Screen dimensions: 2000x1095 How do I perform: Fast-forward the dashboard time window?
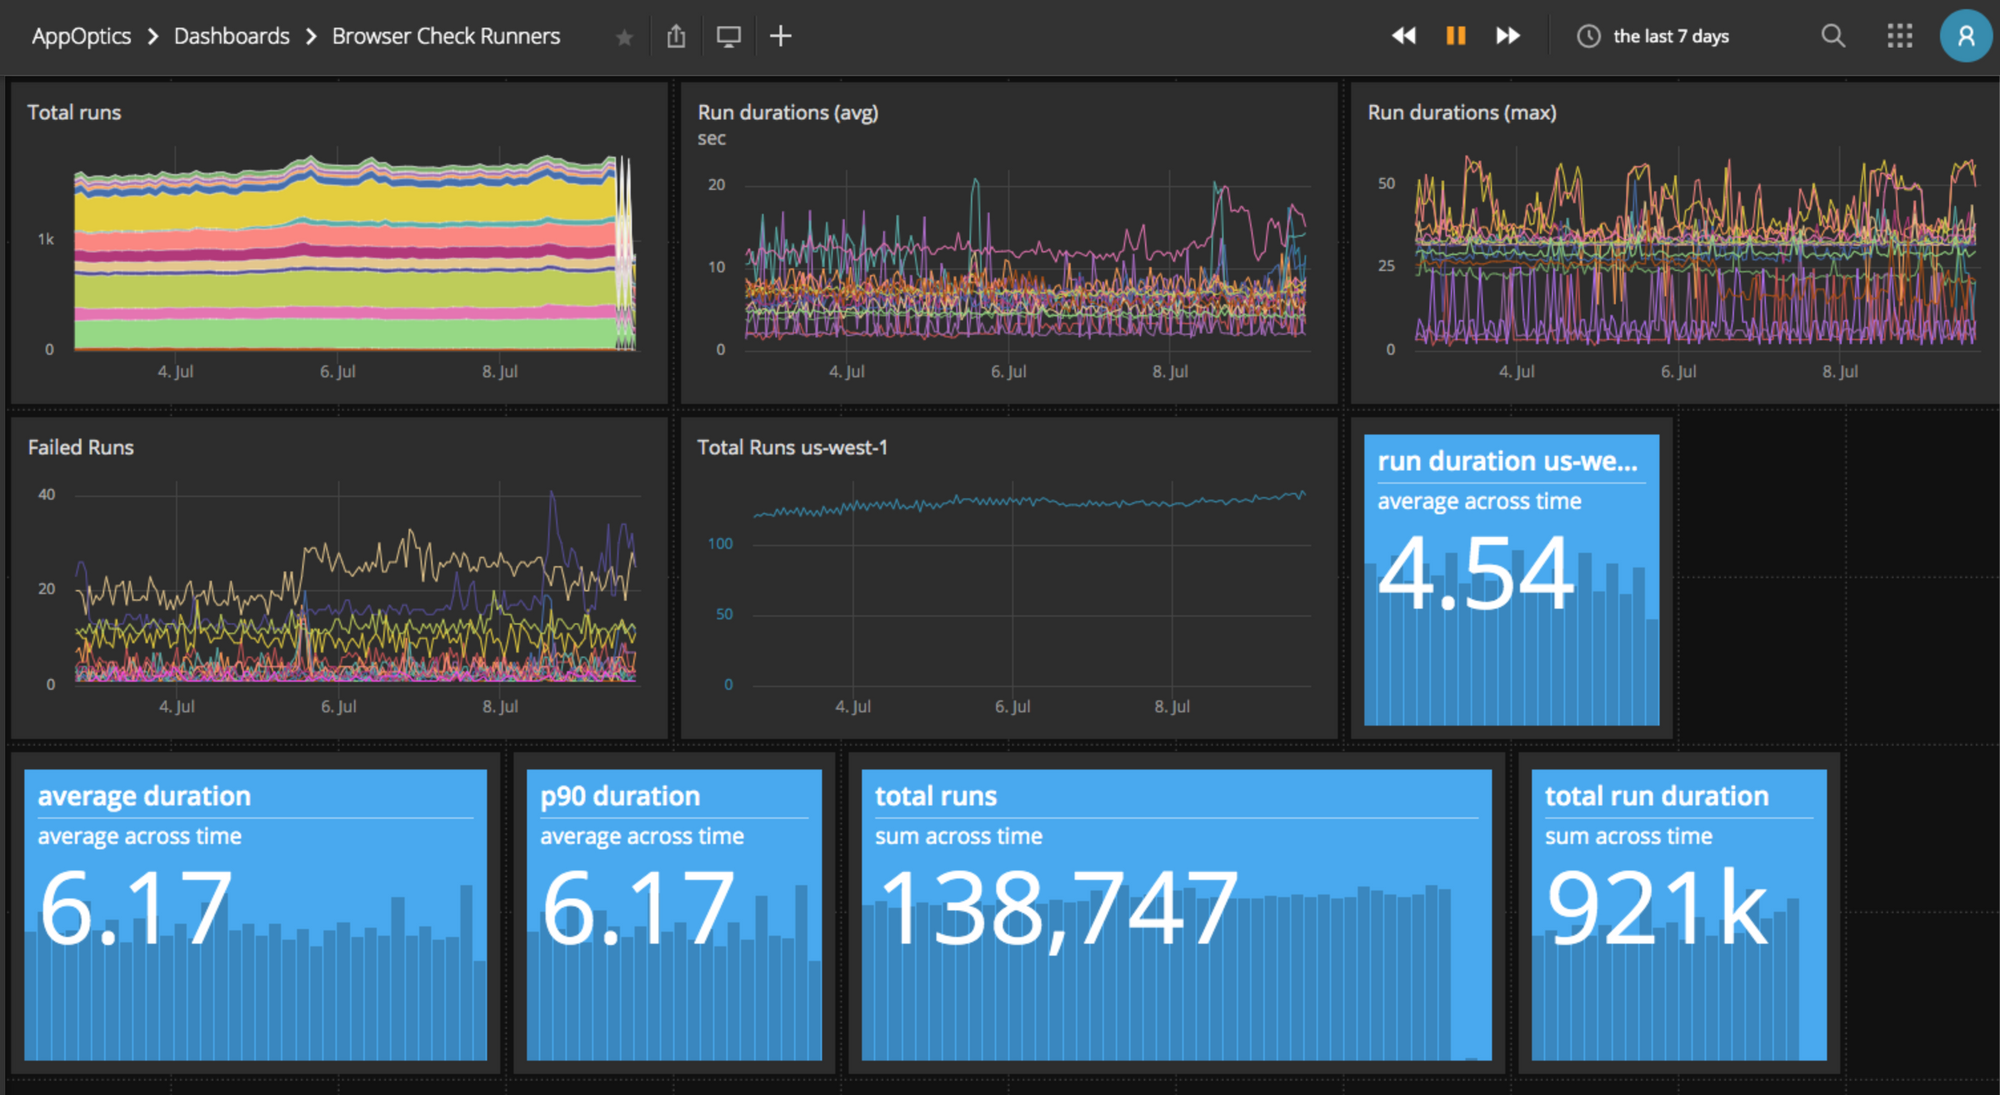coord(1508,36)
